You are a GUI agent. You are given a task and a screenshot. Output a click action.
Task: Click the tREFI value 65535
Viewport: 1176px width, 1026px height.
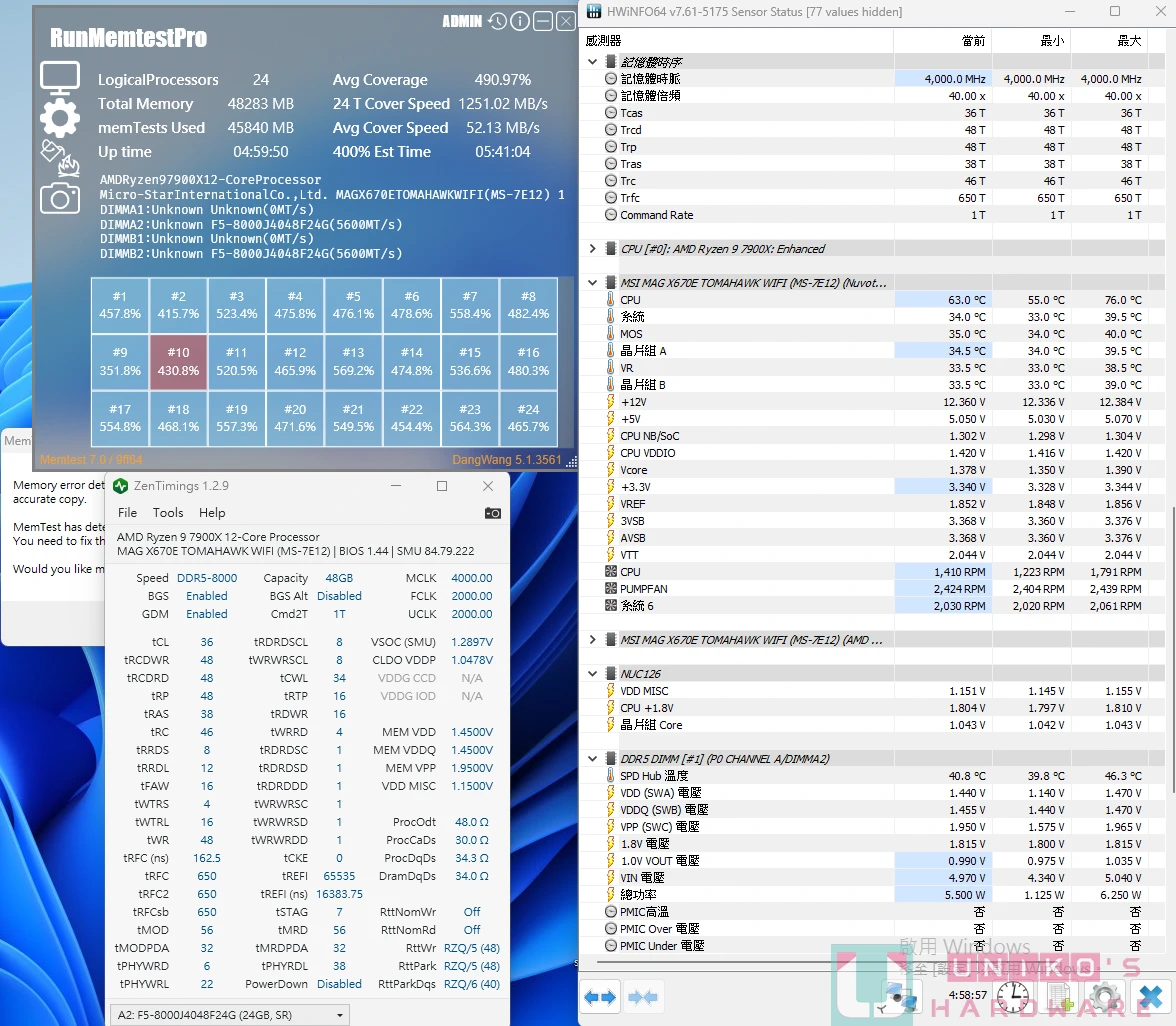pyautogui.click(x=339, y=876)
